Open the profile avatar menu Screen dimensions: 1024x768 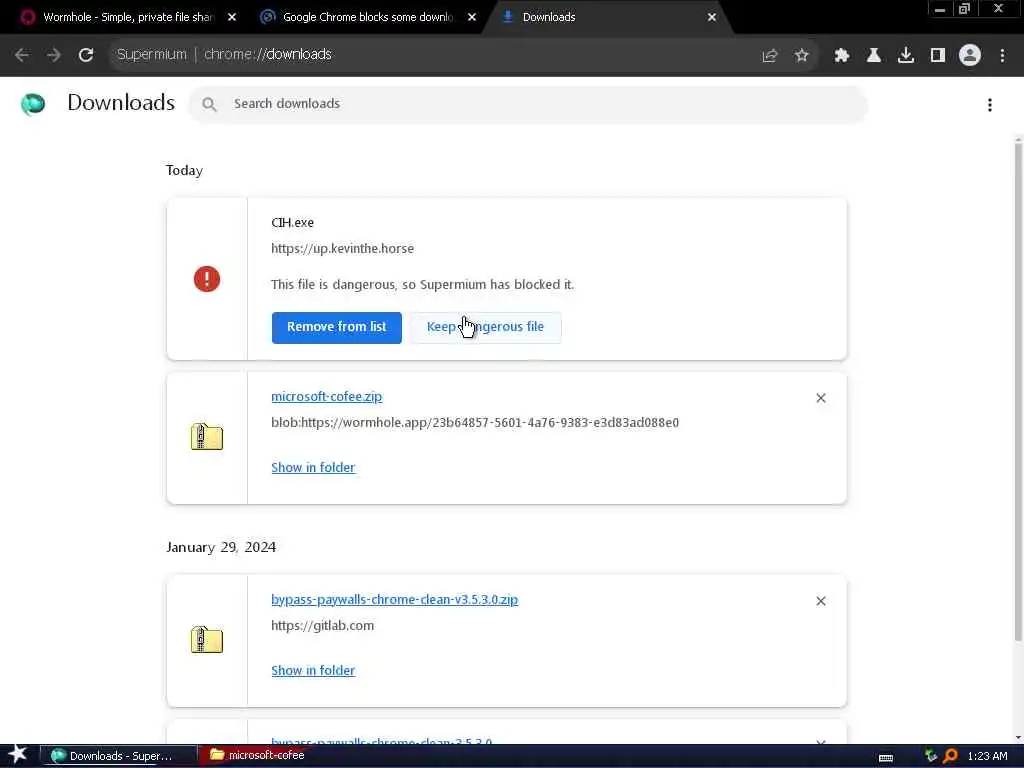970,56
